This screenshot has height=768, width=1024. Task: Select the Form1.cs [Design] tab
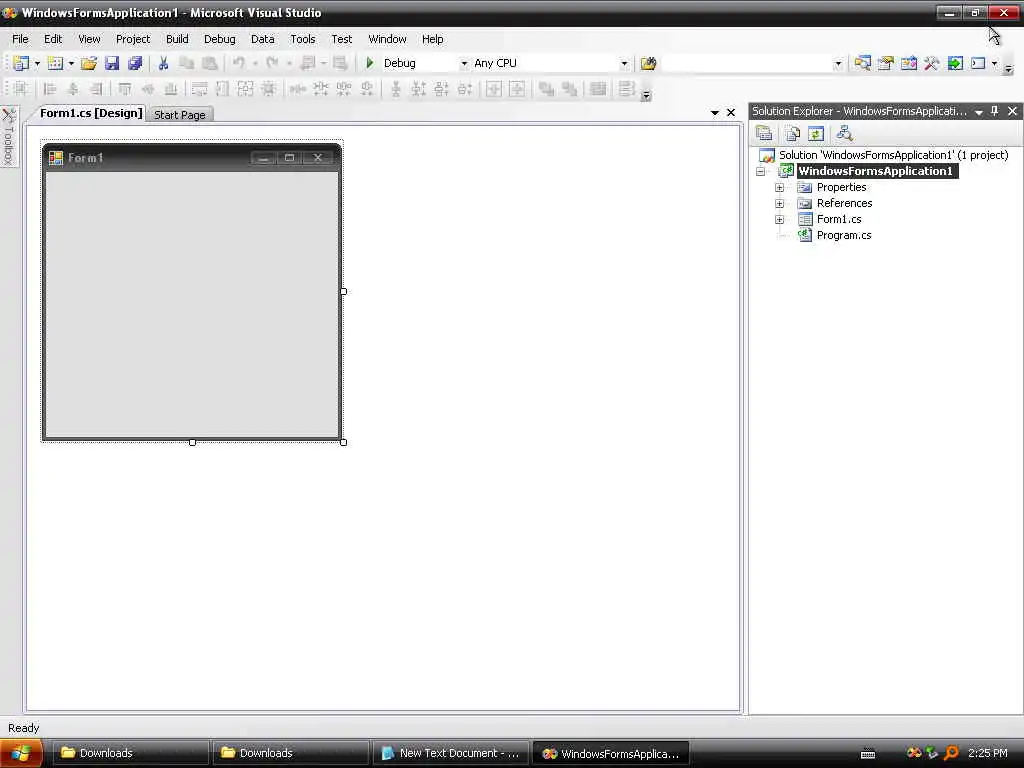point(91,113)
